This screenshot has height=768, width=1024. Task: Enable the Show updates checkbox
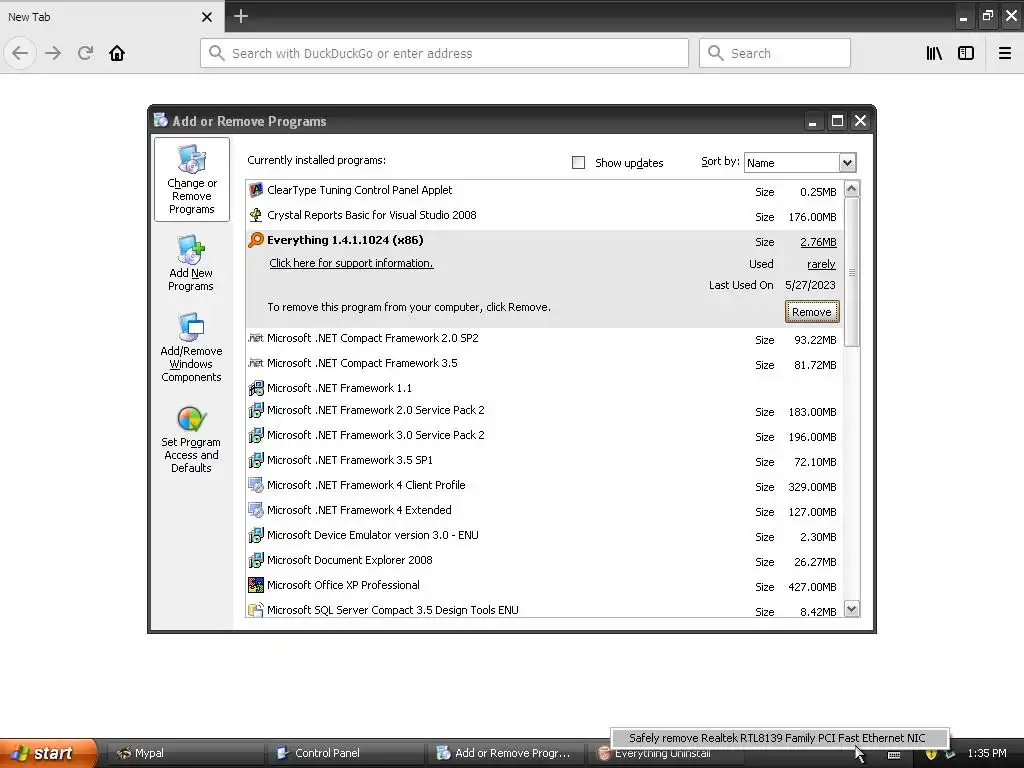pos(578,163)
